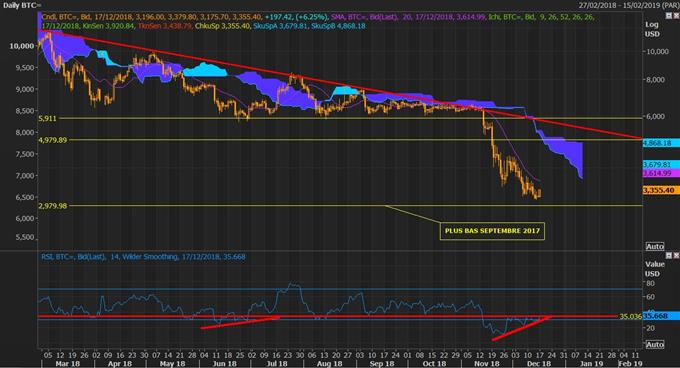Minimize the RSI indicator pane

(669, 256)
